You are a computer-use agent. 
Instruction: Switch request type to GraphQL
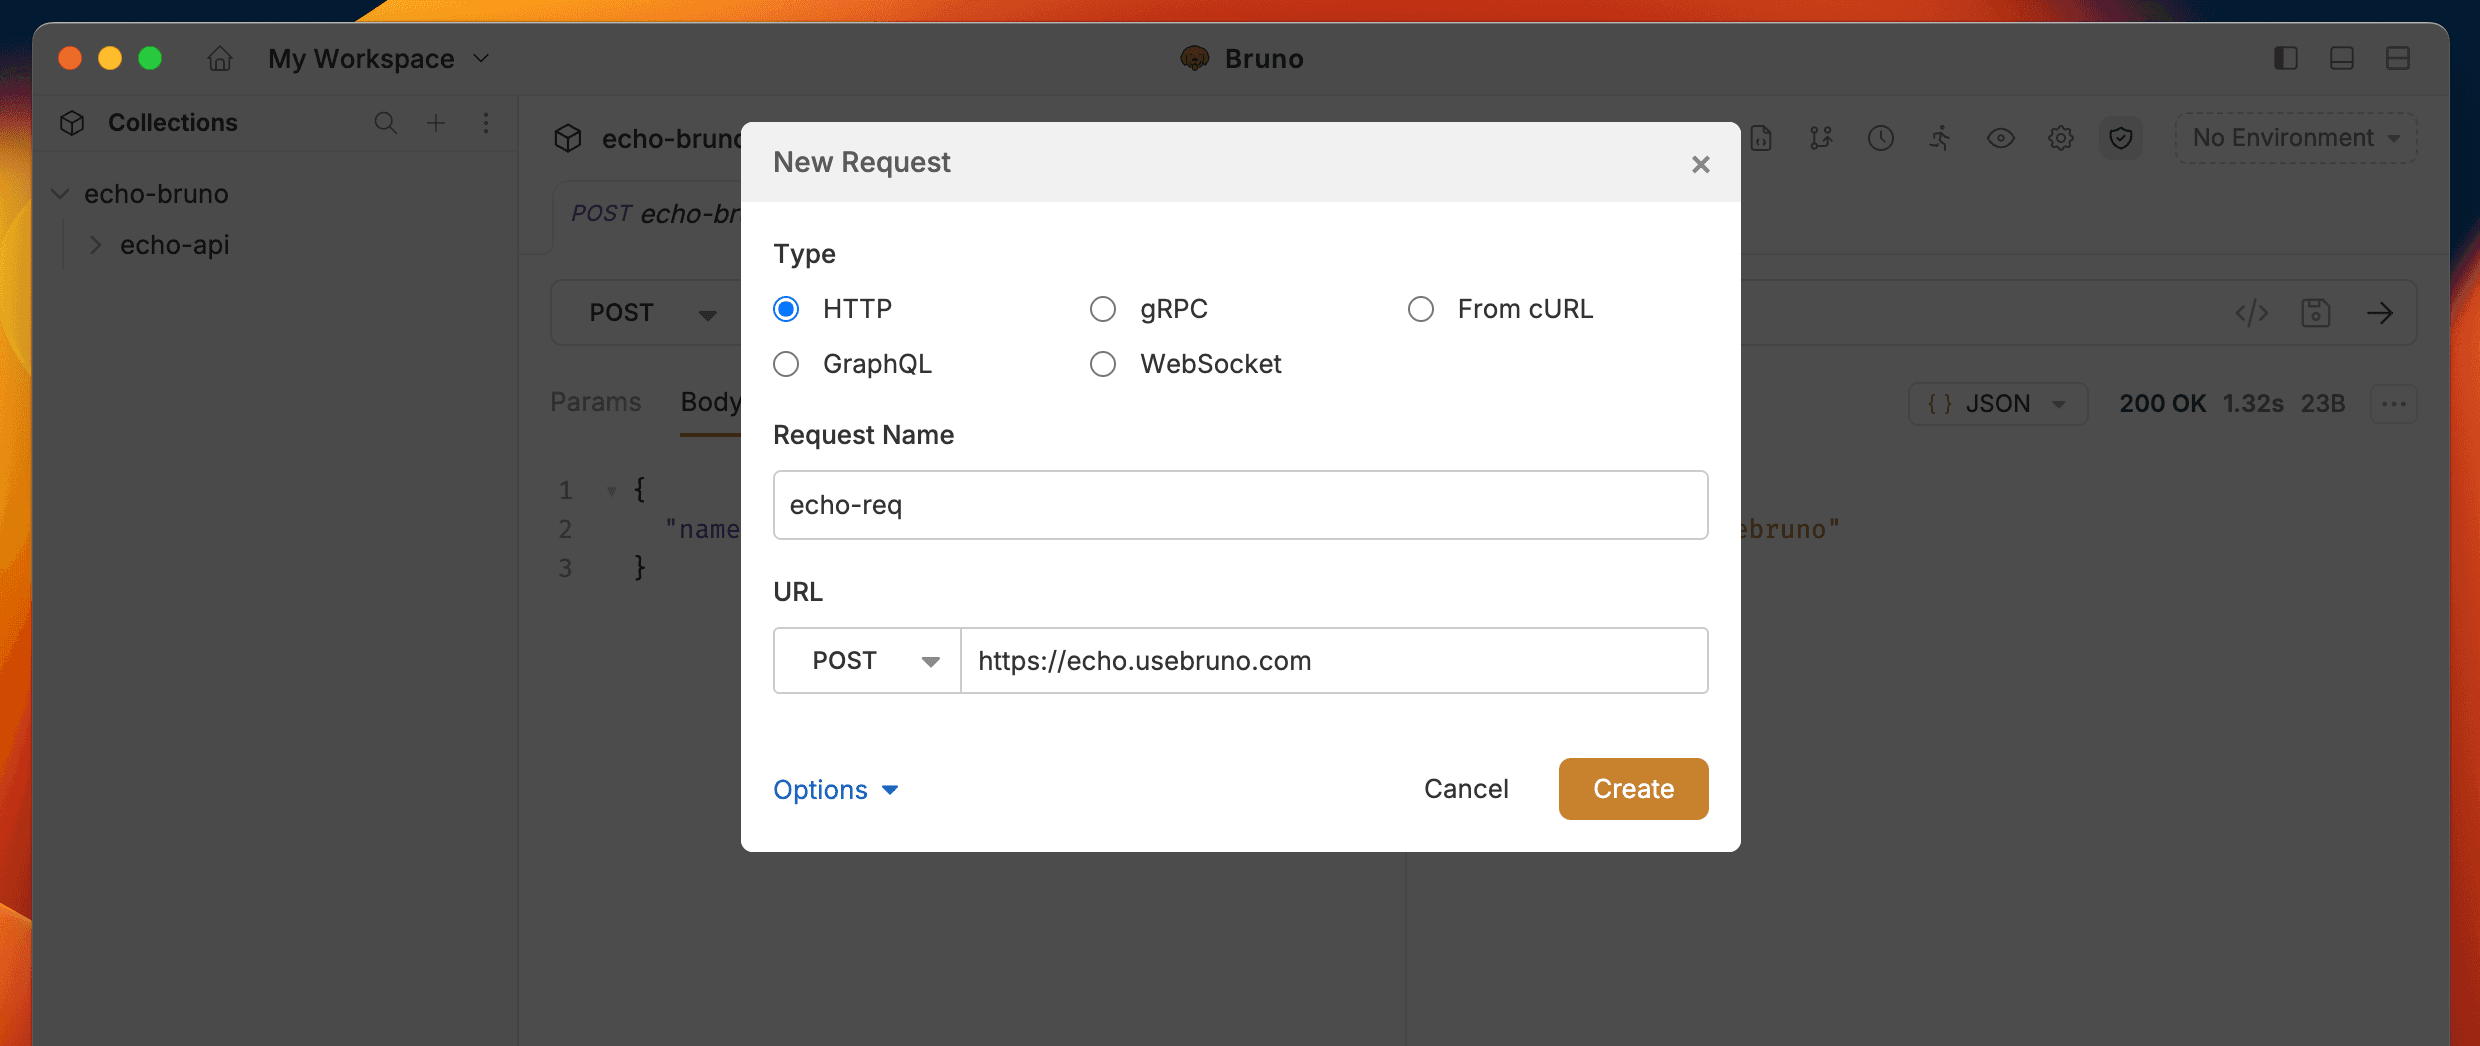tap(786, 364)
